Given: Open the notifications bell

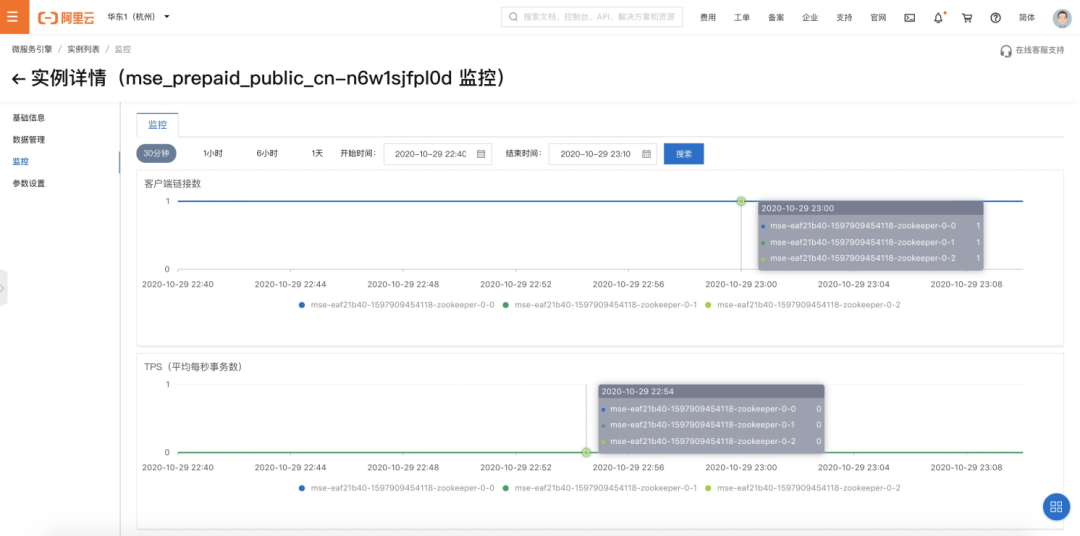Looking at the screenshot, I should (938, 18).
